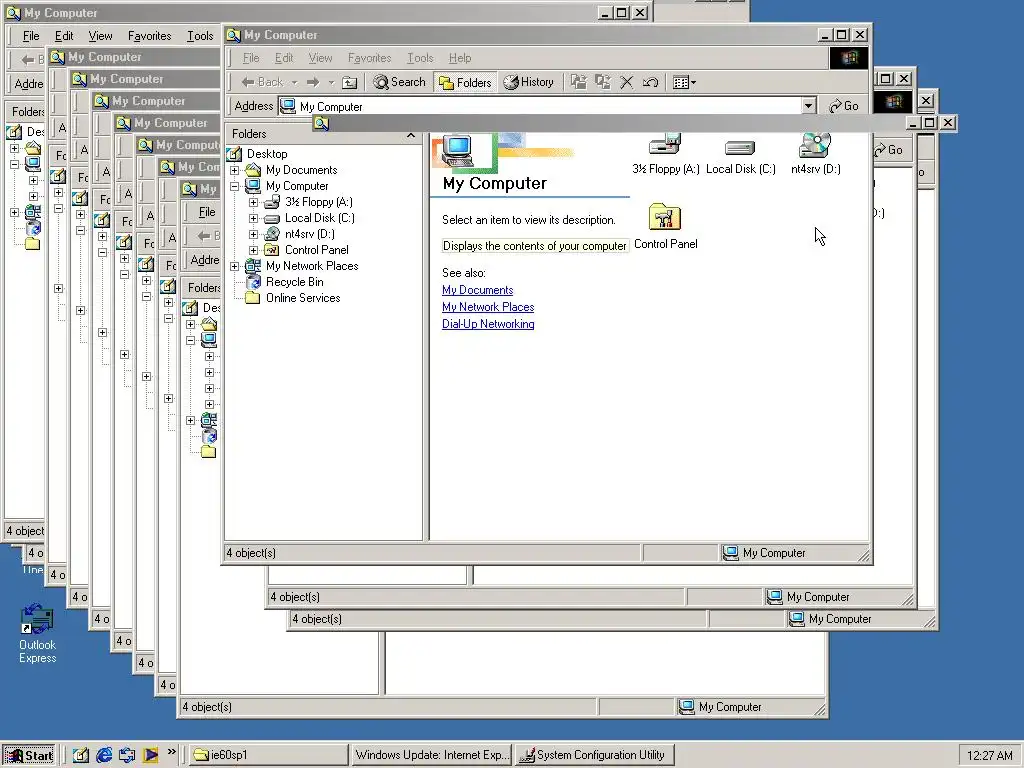
Task: Click the Move To toolbar icon
Action: tap(578, 82)
